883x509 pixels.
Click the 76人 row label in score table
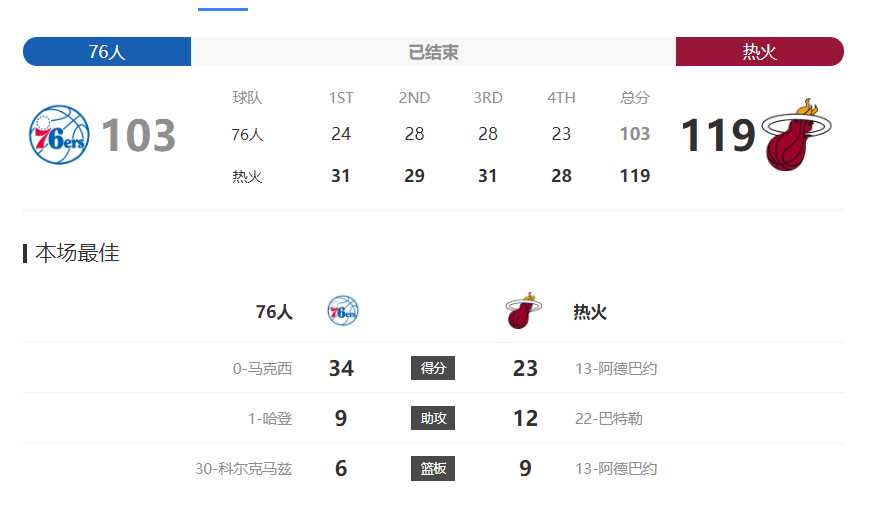[247, 135]
